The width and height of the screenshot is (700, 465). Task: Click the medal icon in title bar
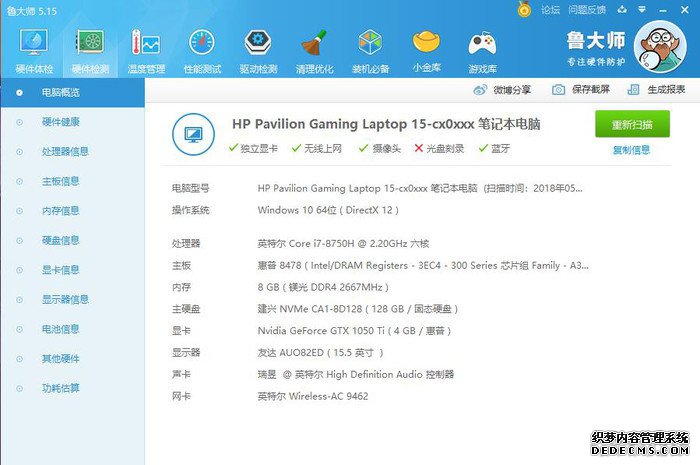[524, 9]
